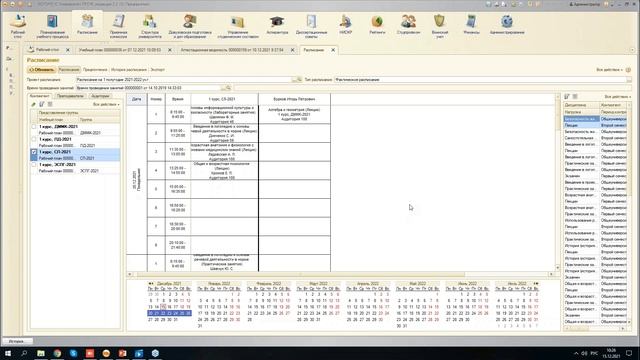Click vertical scrollbar down arrow of schedule grid
This screenshot has height=360, width=640.
[558, 268]
